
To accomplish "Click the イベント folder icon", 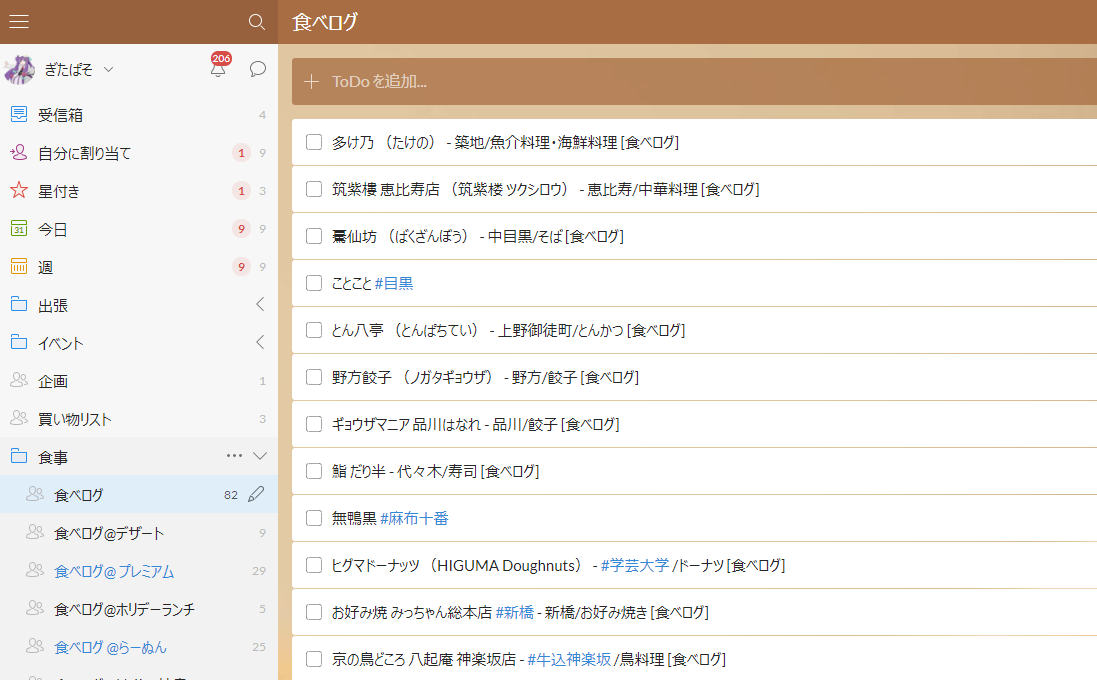I will click(x=19, y=342).
